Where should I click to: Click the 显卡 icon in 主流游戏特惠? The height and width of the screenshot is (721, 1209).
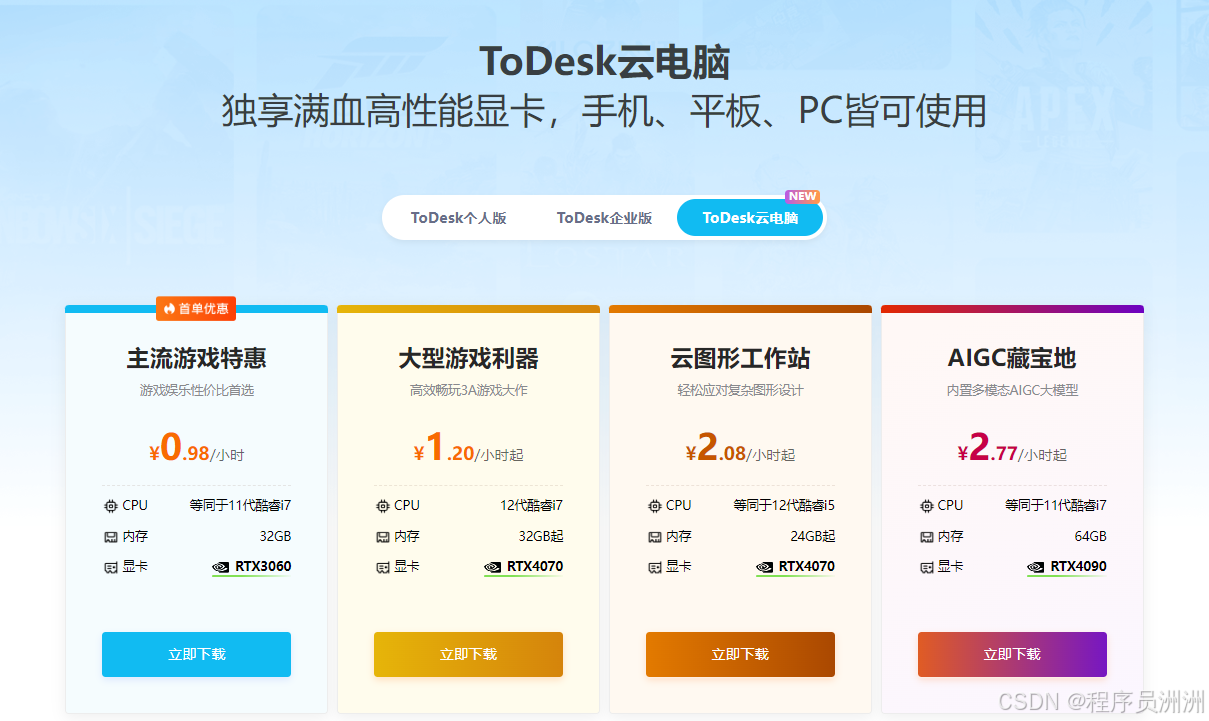[x=110, y=568]
